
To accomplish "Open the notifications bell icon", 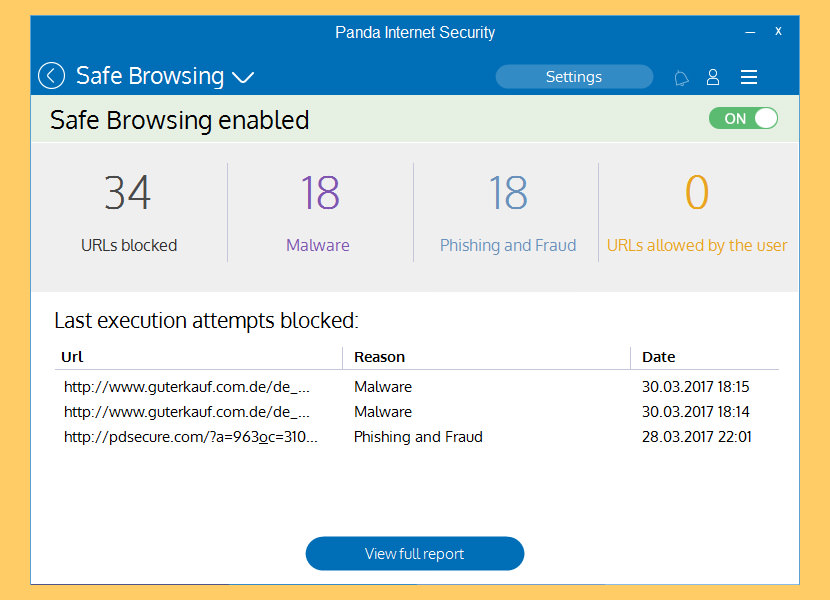I will point(681,78).
